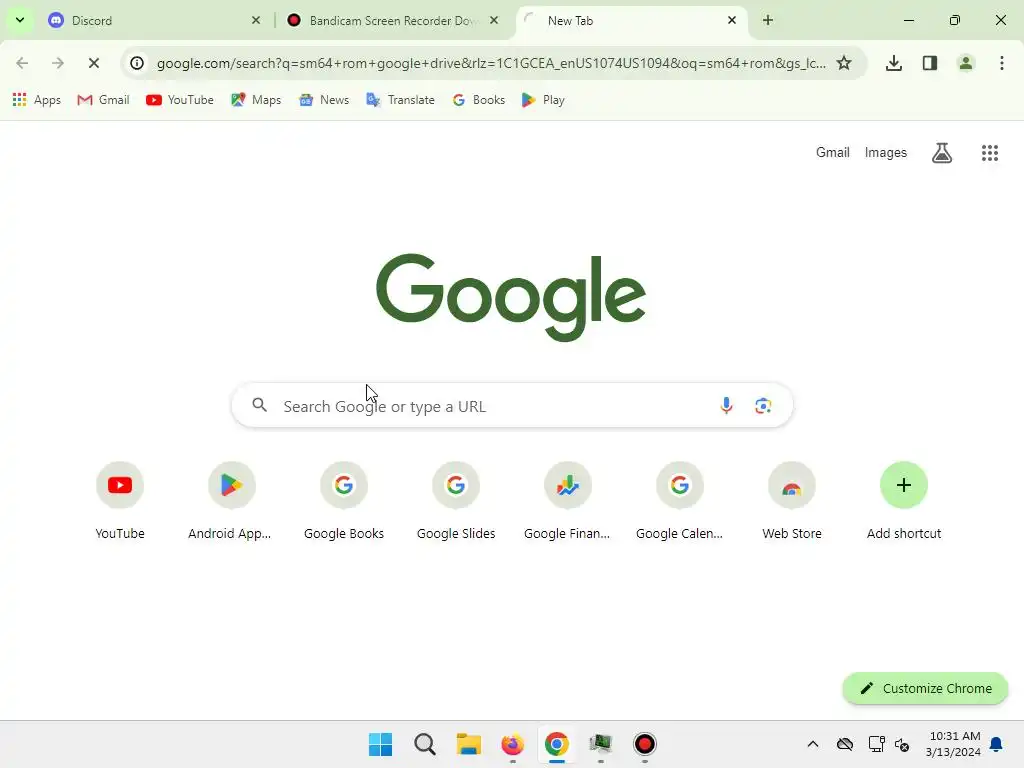
Task: Click the magnifier icon in search box
Action: pyautogui.click(x=260, y=405)
